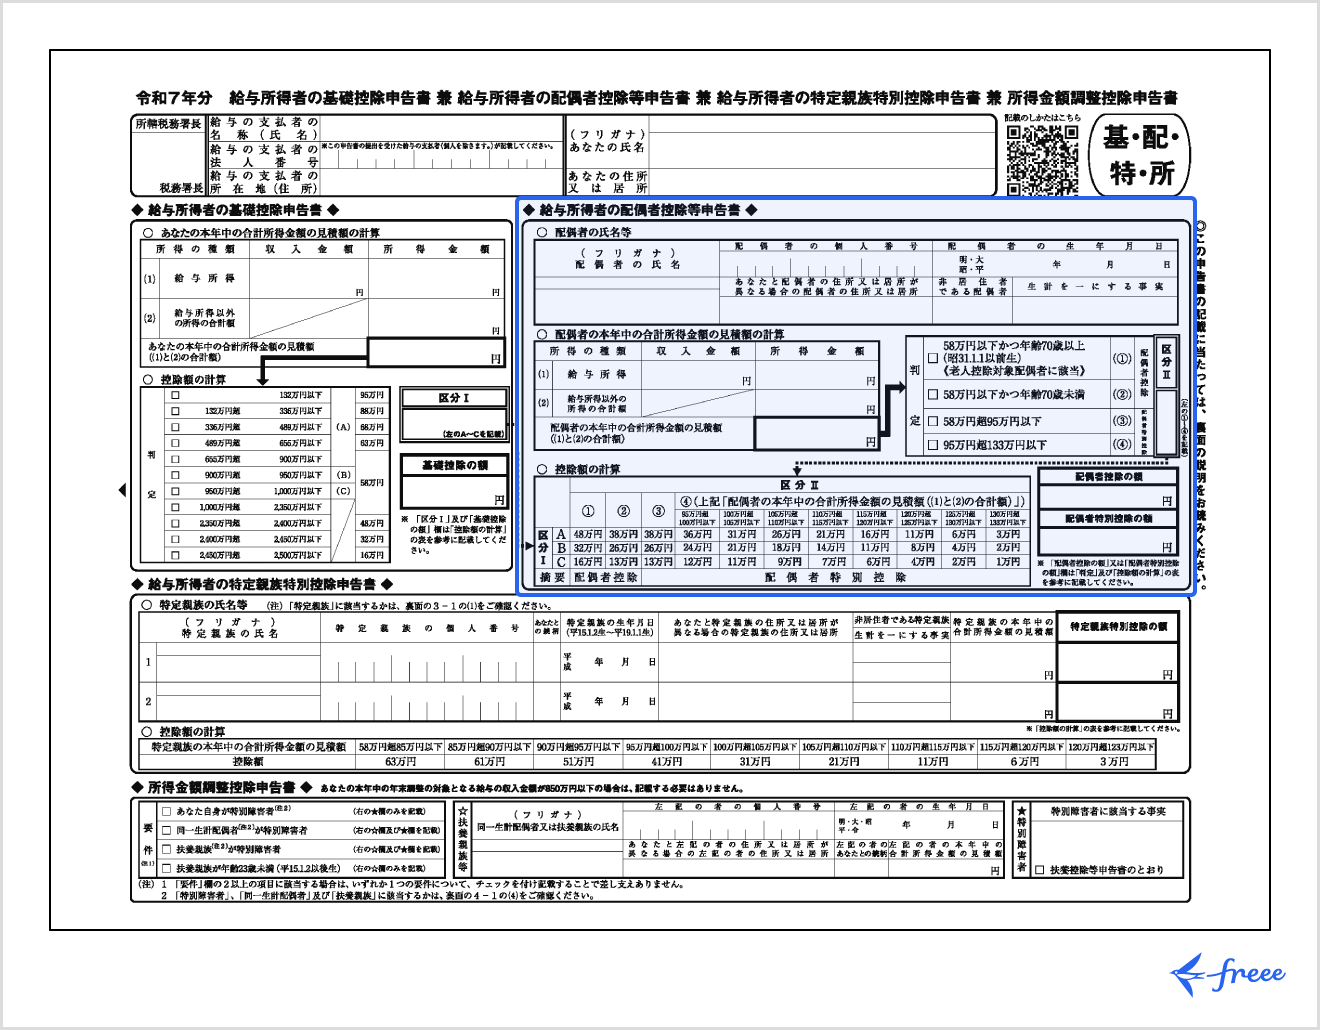Click the 基・配・特・所 badge
The height and width of the screenshot is (1030, 1320).
pos(1141,155)
